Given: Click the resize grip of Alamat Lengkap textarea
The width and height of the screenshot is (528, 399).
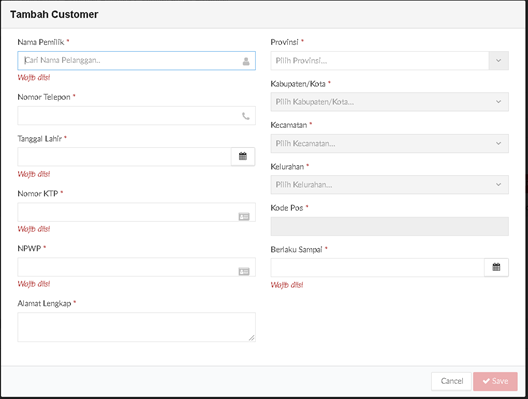Looking at the screenshot, I should [252, 338].
